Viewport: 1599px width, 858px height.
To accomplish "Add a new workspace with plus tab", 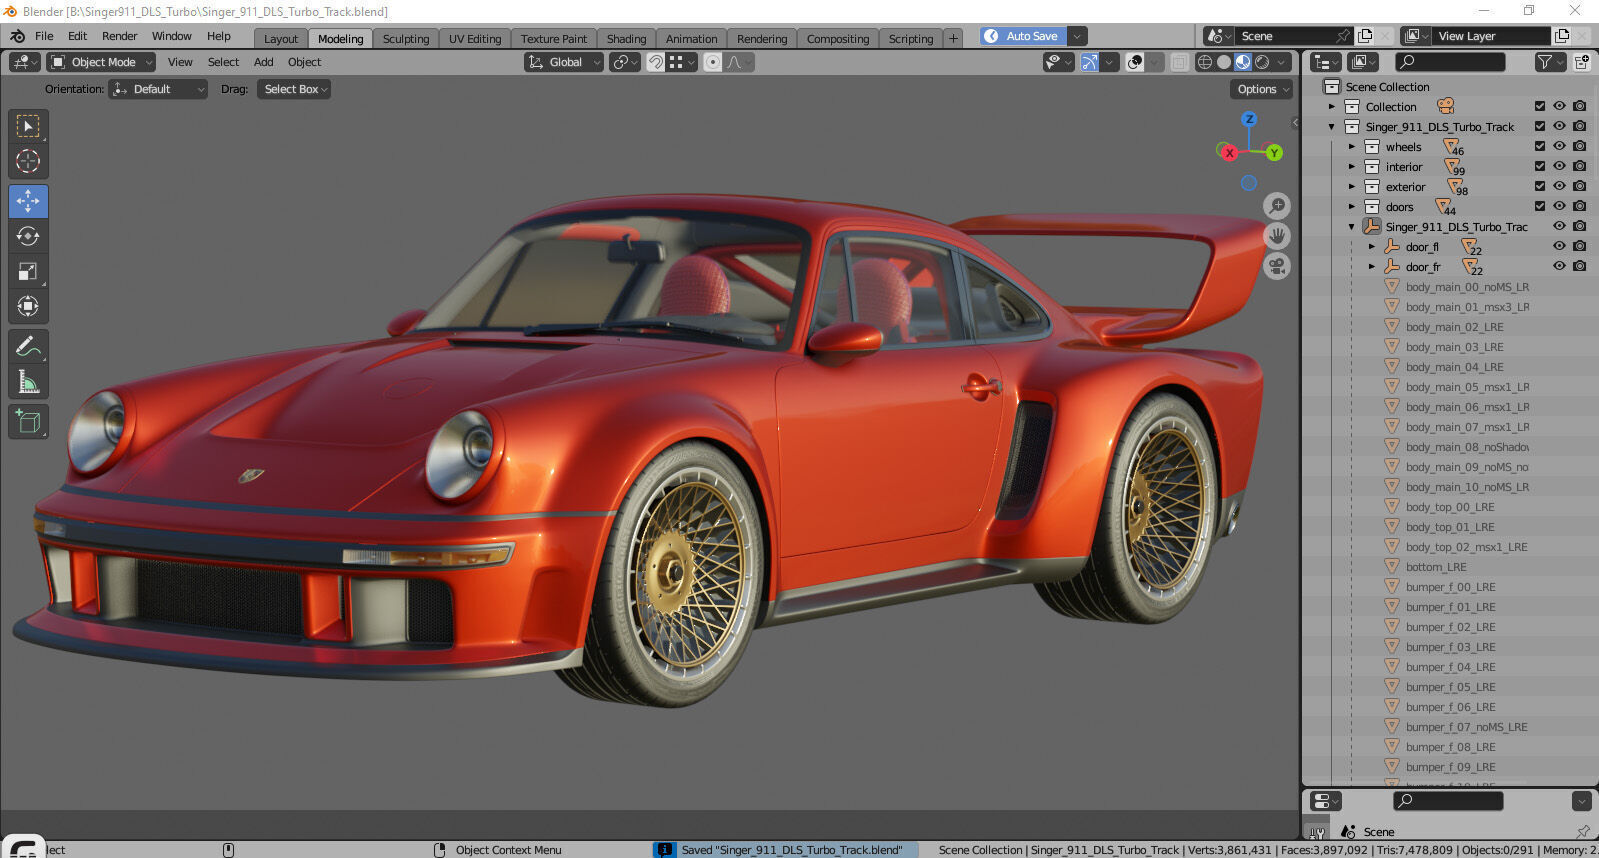I will click(953, 39).
